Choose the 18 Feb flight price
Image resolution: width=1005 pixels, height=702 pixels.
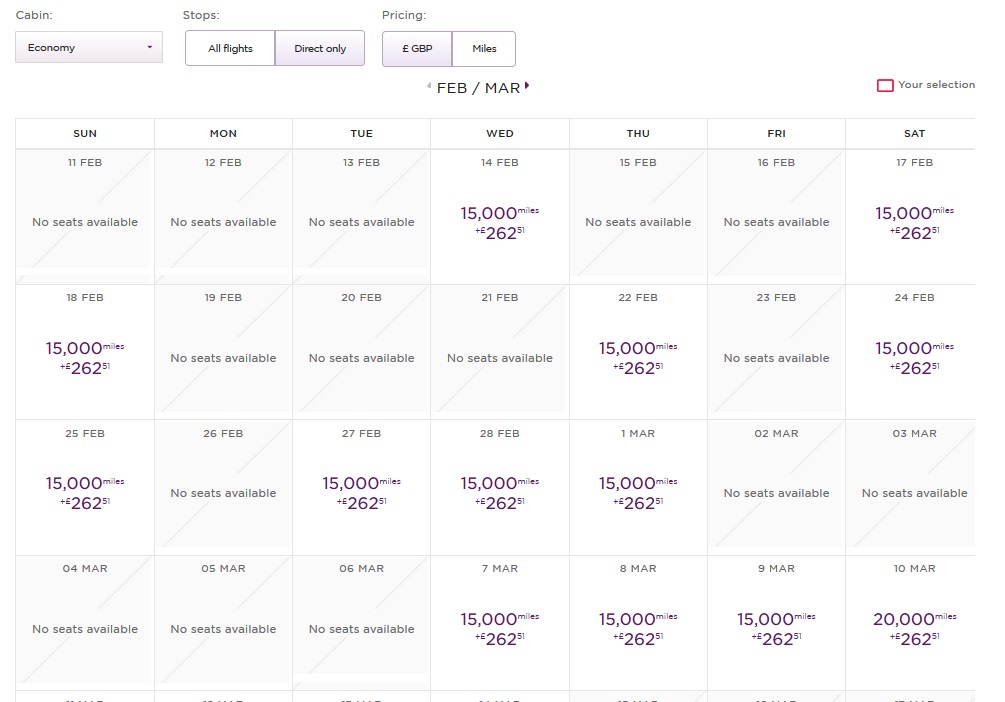click(85, 357)
